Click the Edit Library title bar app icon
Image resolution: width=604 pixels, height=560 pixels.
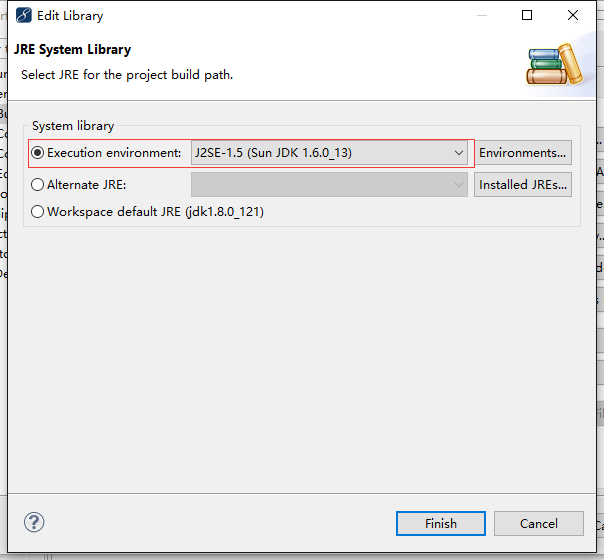point(23,15)
